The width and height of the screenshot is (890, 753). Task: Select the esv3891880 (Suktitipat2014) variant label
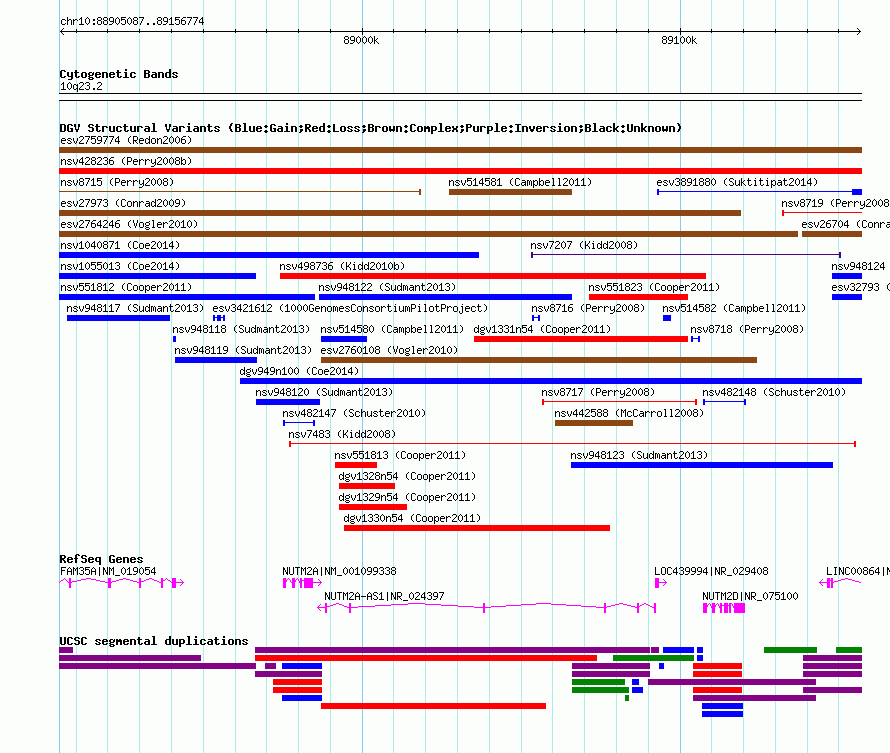pyautogui.click(x=737, y=182)
